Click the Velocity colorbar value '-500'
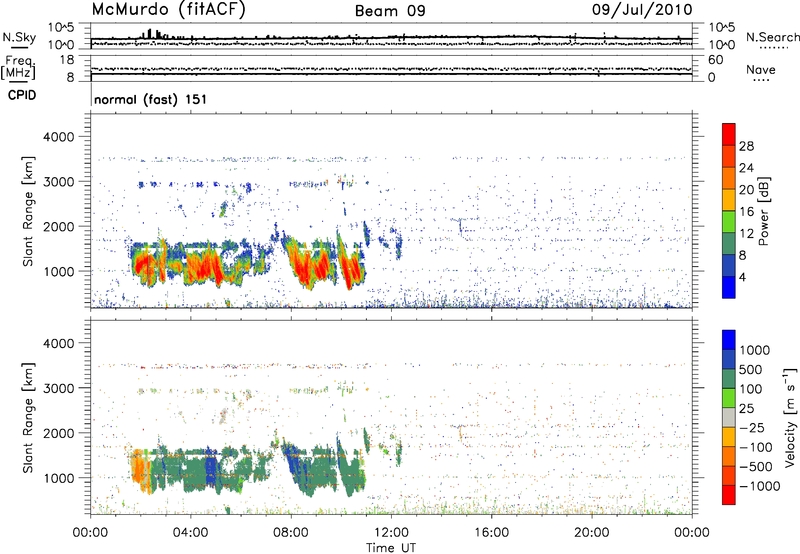800x554 pixels. [756, 466]
